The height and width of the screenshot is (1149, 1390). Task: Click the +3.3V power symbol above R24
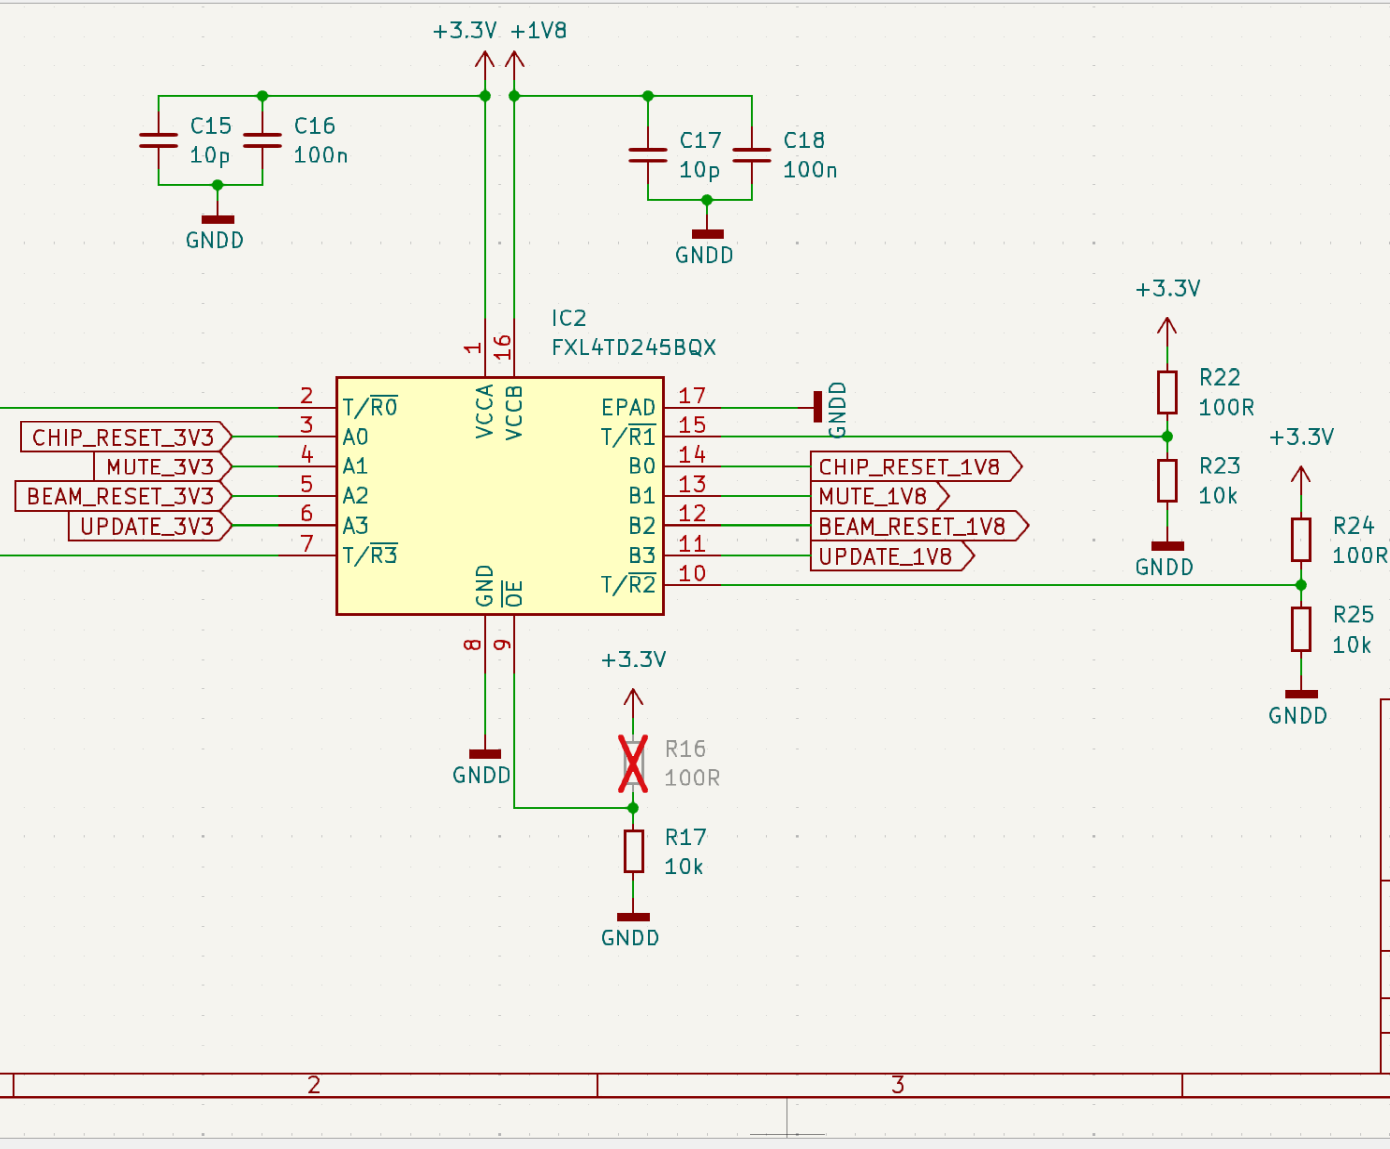click(x=1300, y=475)
